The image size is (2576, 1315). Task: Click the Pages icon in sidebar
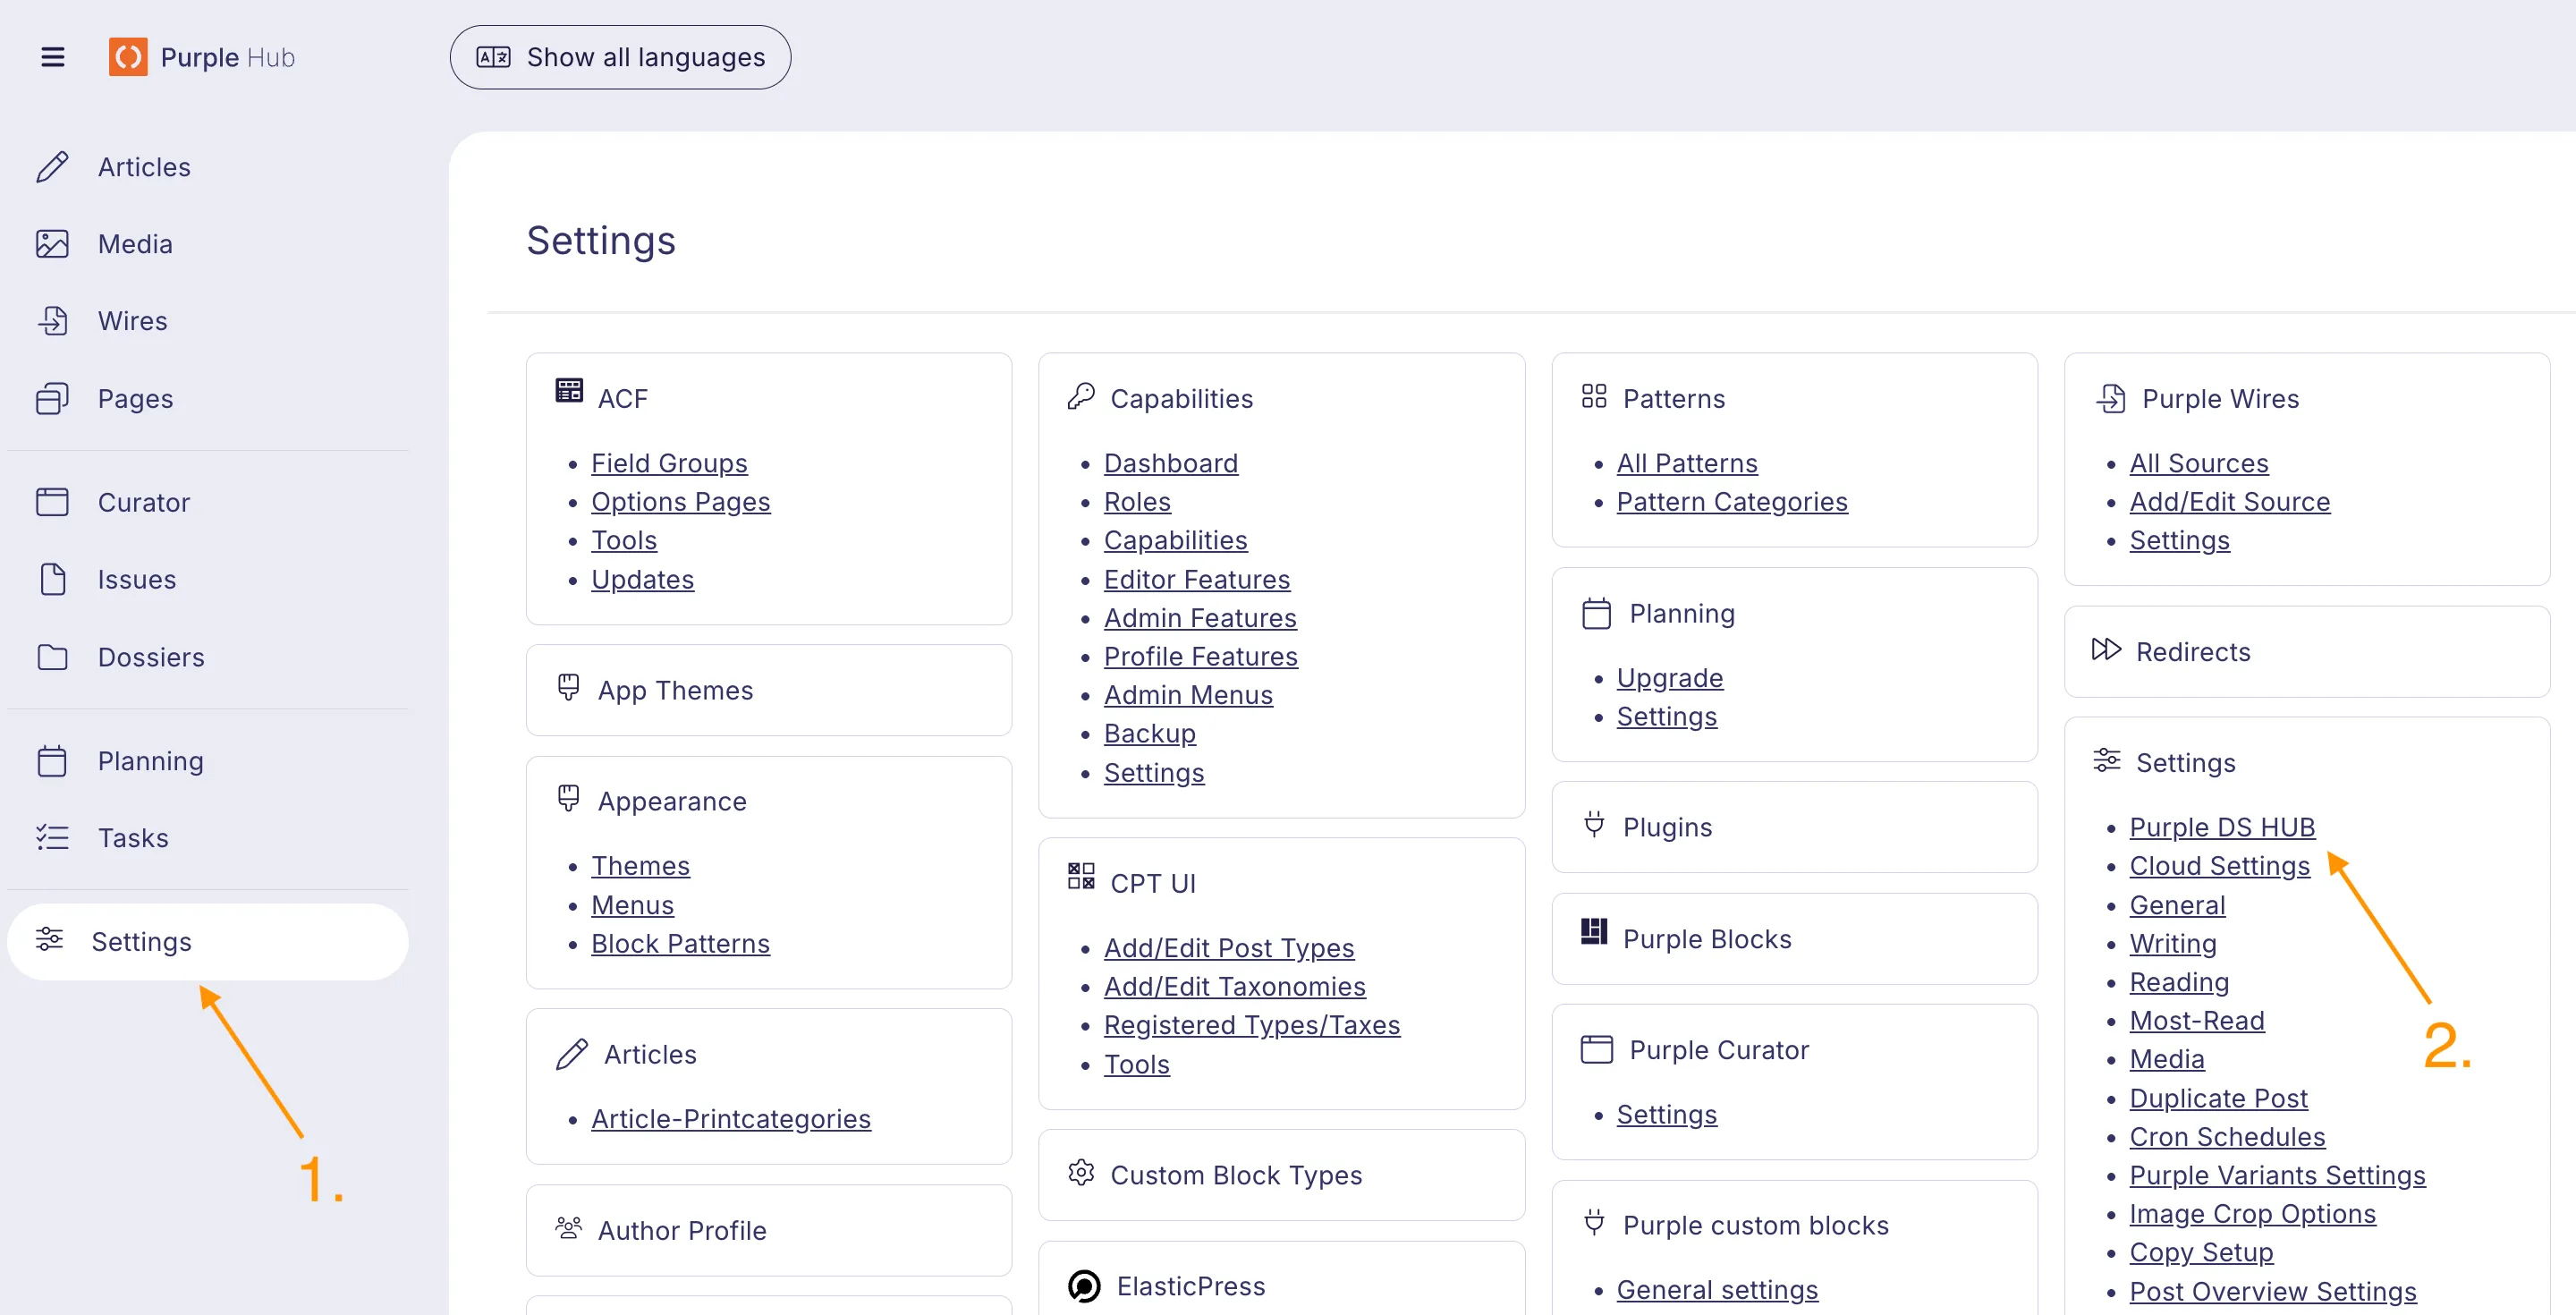point(52,398)
